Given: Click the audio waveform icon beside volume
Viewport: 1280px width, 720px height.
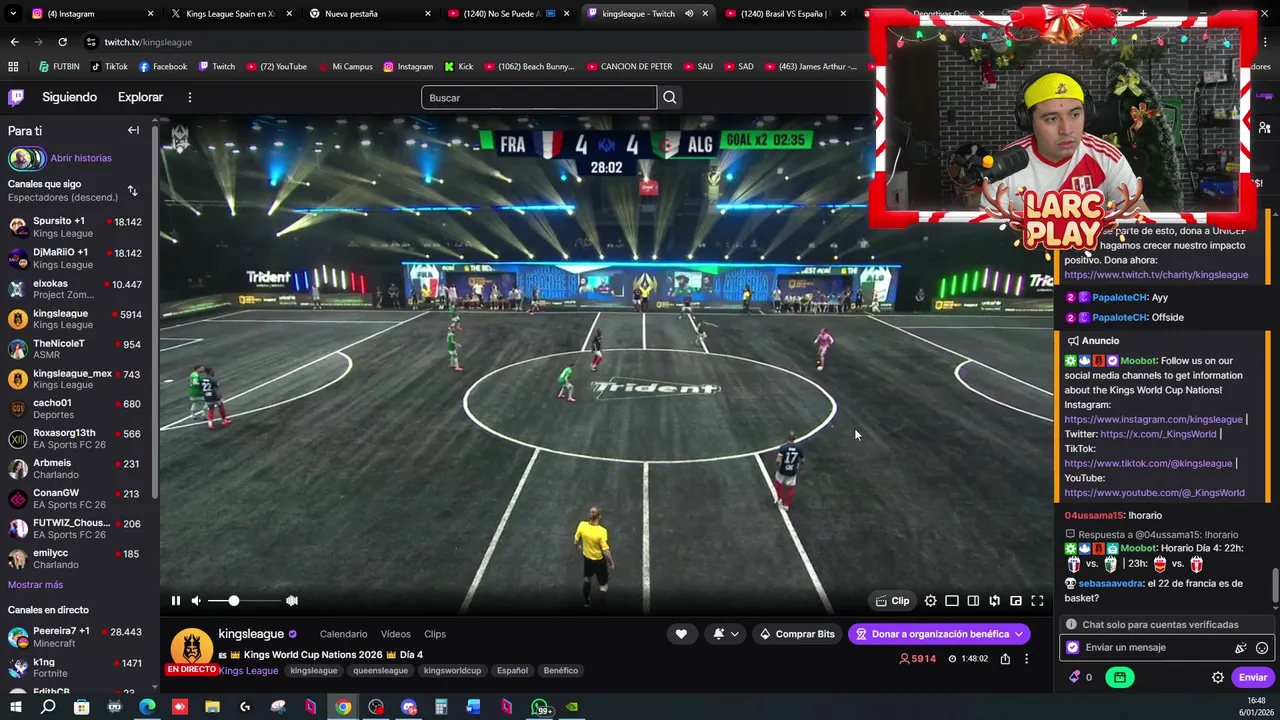Looking at the screenshot, I should pos(292,601).
